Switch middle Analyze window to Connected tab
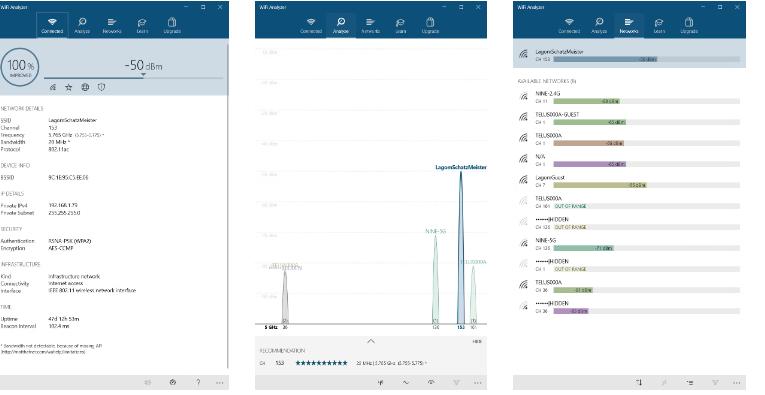The width and height of the screenshot is (765, 395). (311, 25)
